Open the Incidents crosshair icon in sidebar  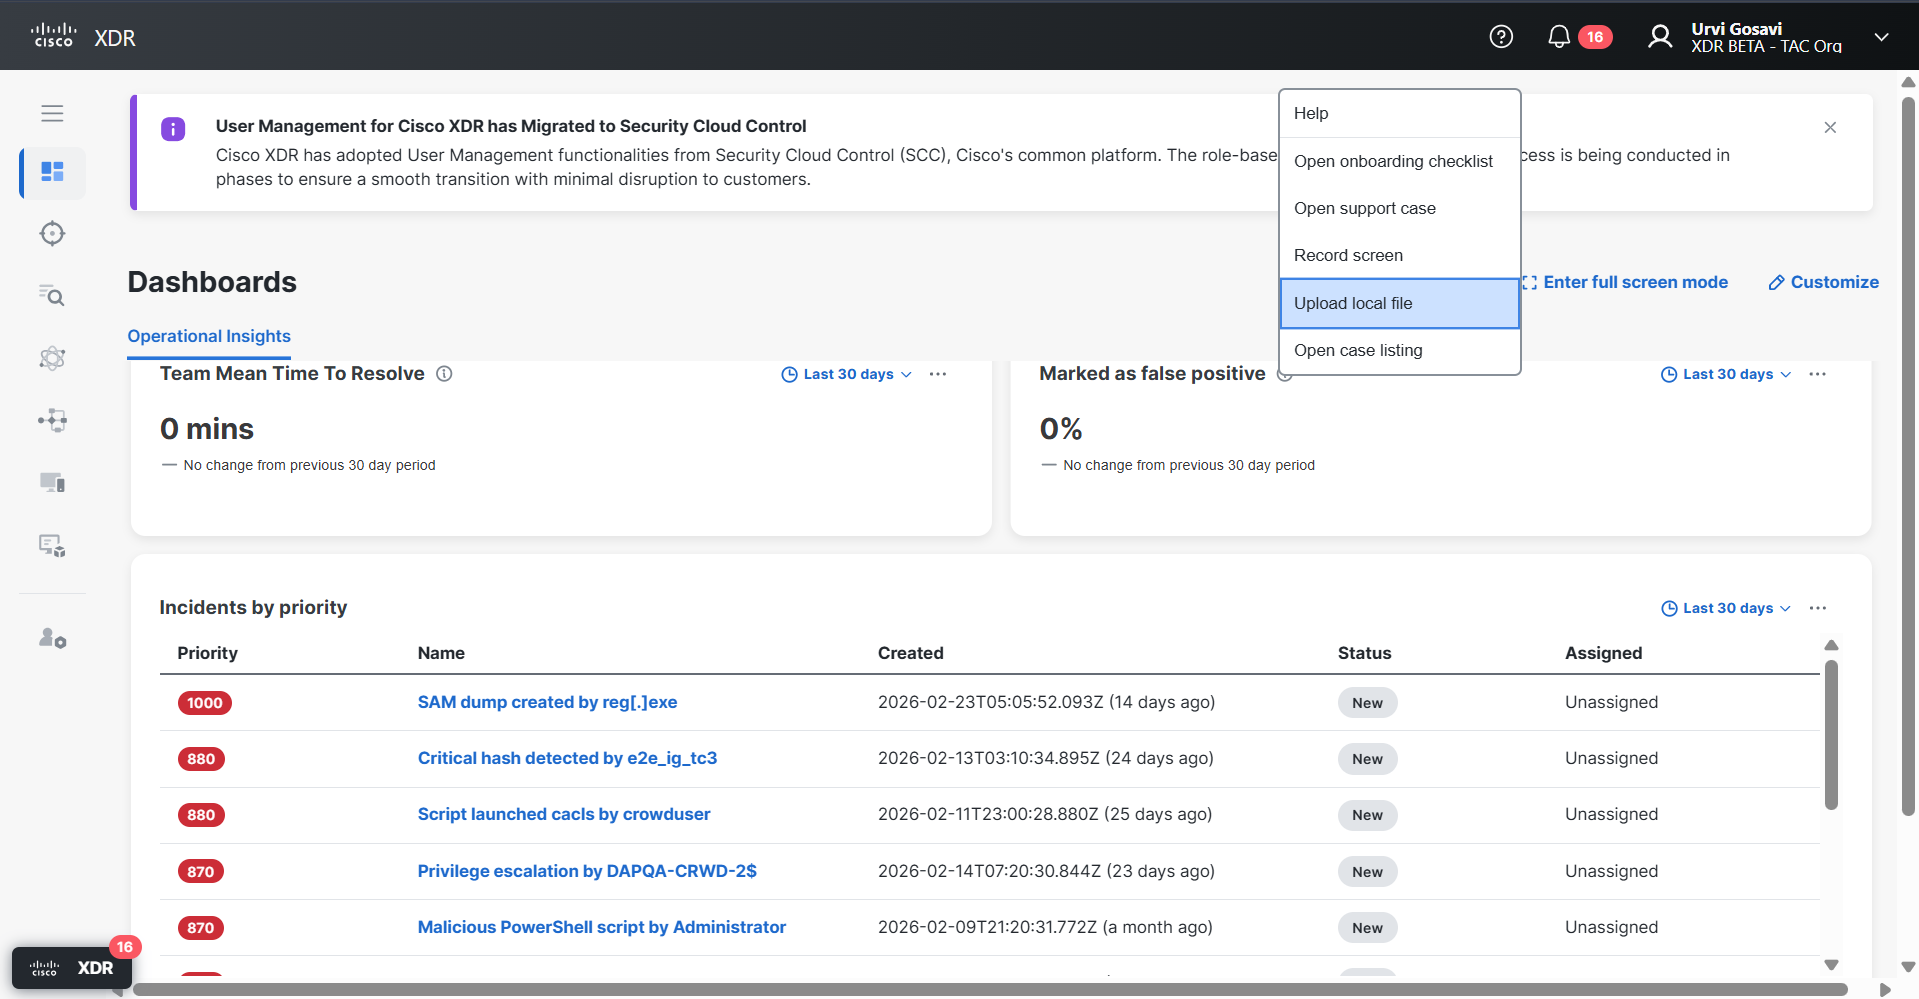(52, 233)
